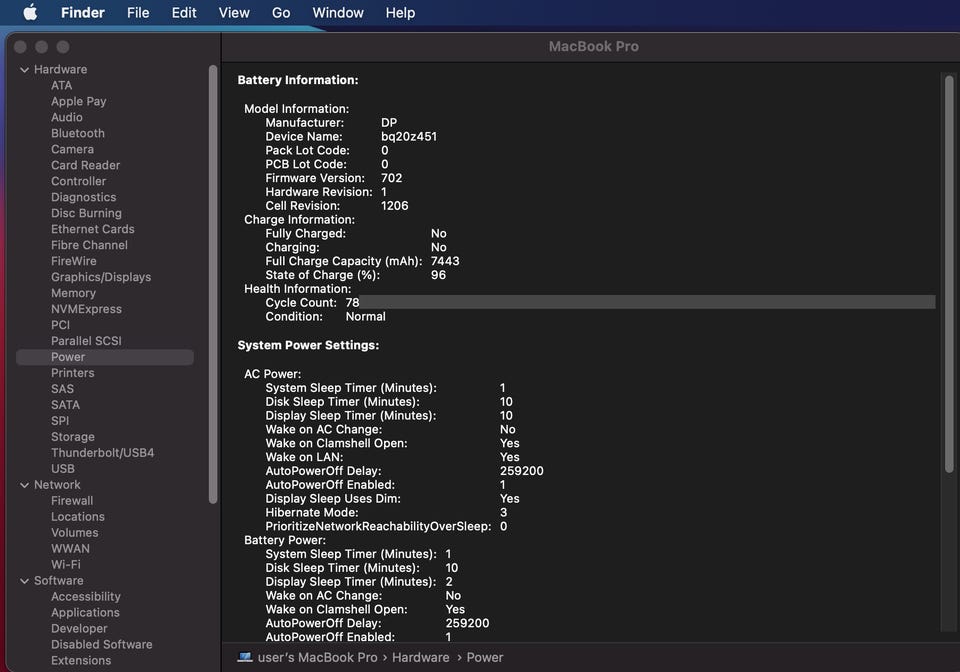This screenshot has width=960, height=672.
Task: Click the sidebar vertical scrollbar
Action: click(x=213, y=285)
